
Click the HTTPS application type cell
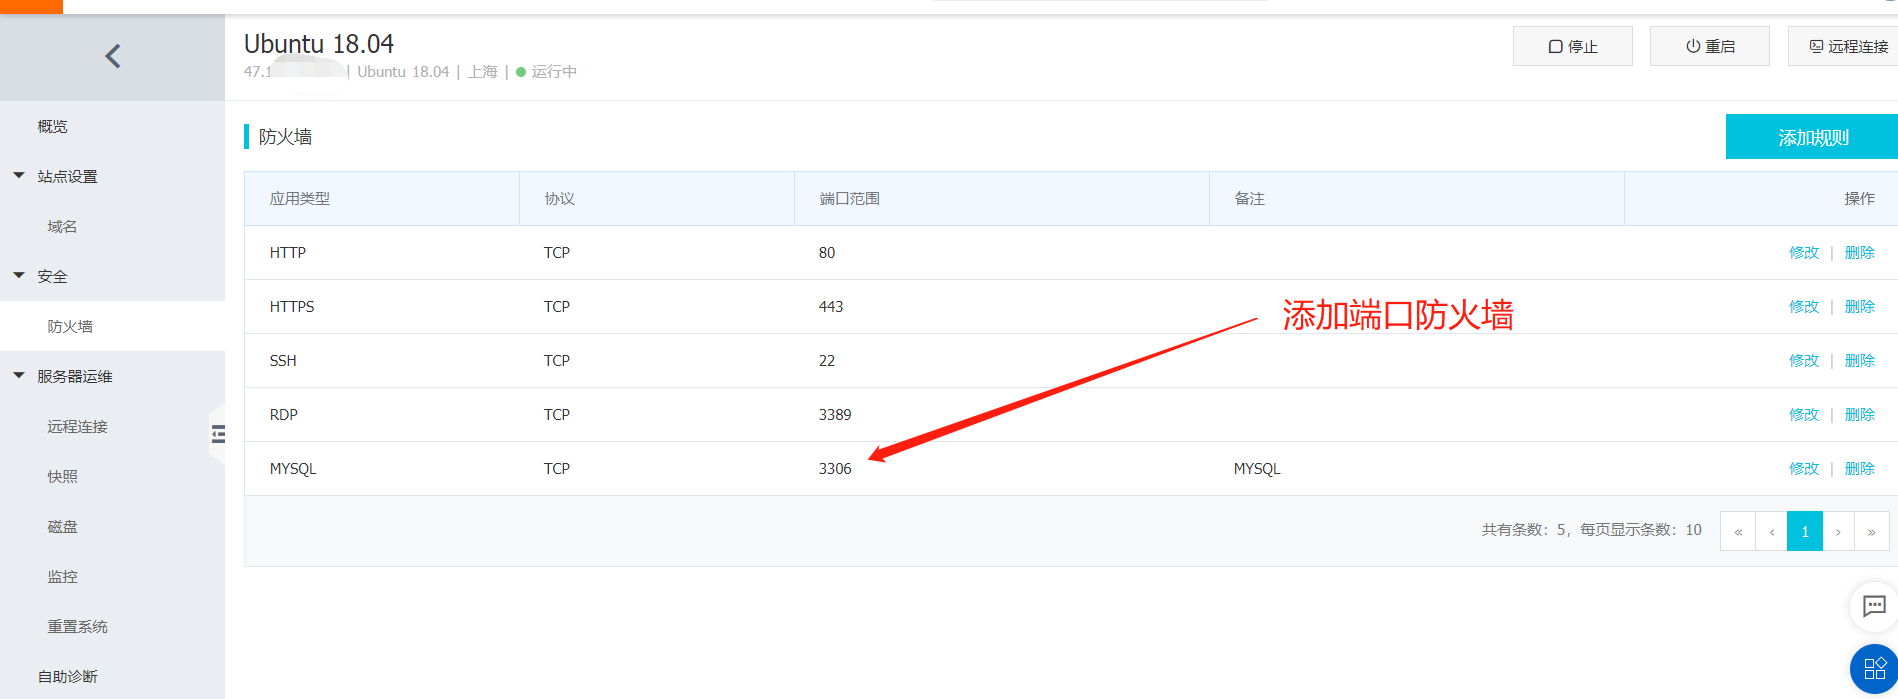coord(292,306)
